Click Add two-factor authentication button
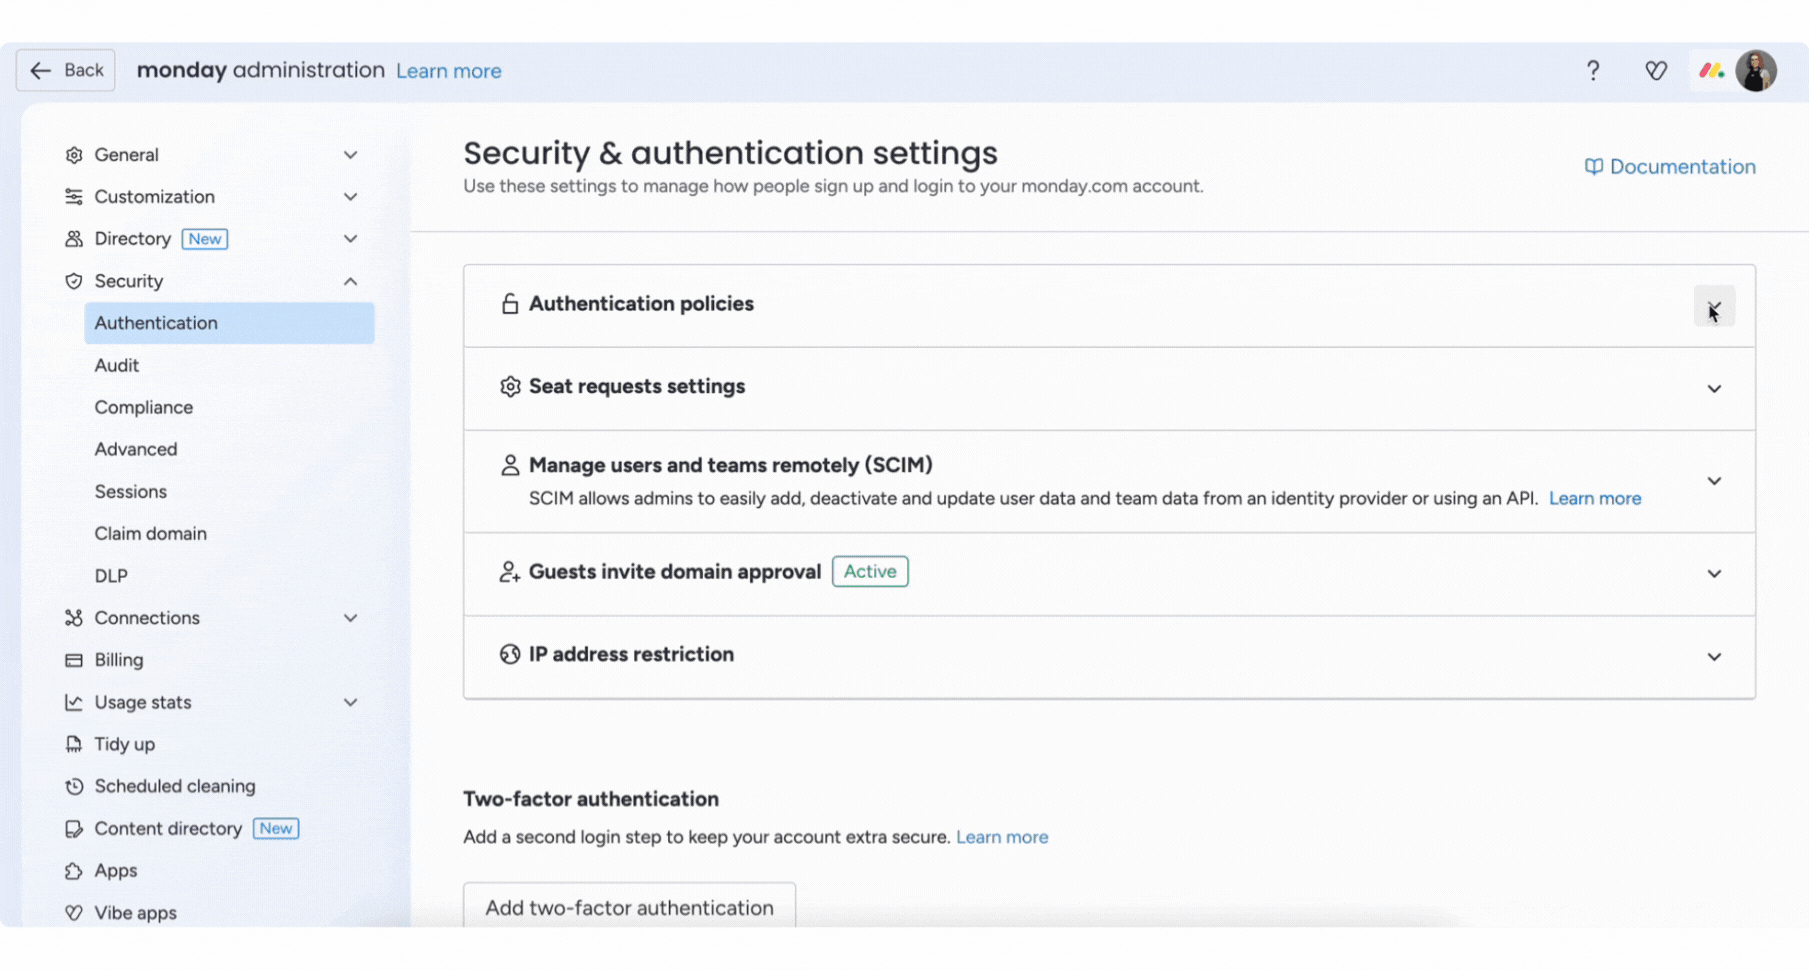Screen dimensions: 1809x970 coord(629,905)
